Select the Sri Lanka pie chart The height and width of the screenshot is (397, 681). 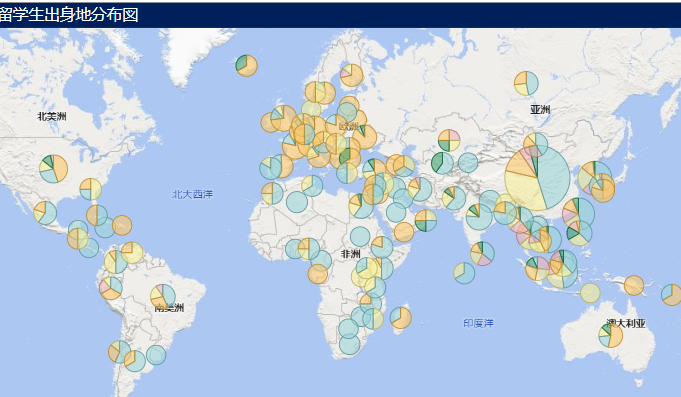[x=482, y=254]
